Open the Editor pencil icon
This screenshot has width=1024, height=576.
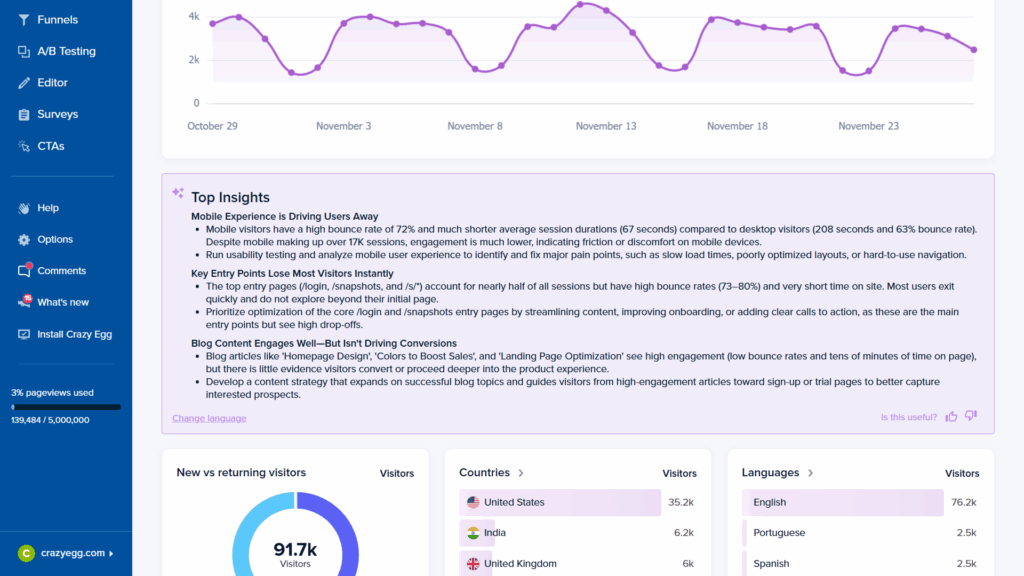[x=24, y=83]
